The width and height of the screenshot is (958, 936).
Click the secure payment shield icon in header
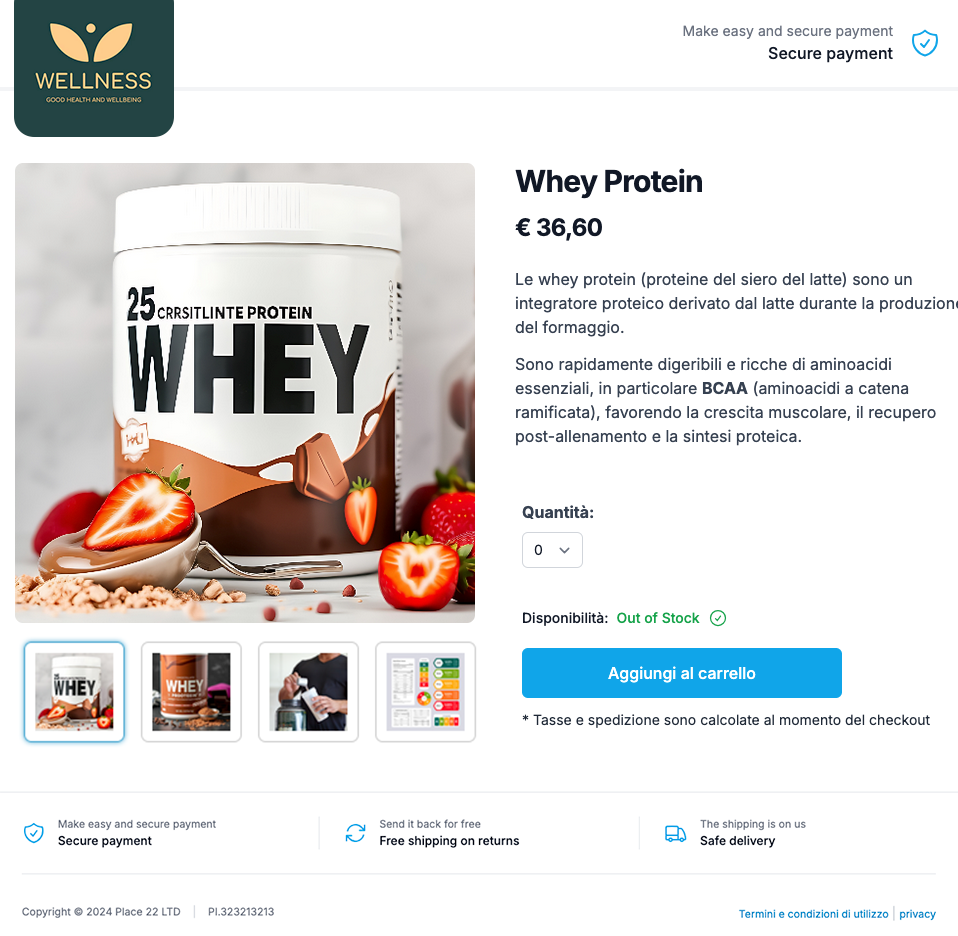(924, 43)
